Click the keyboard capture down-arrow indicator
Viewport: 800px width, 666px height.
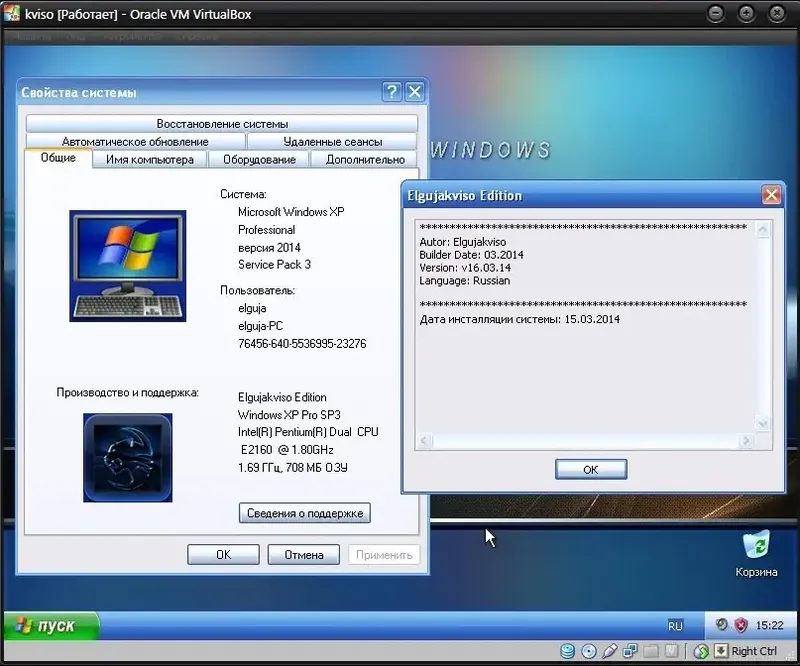[720, 650]
